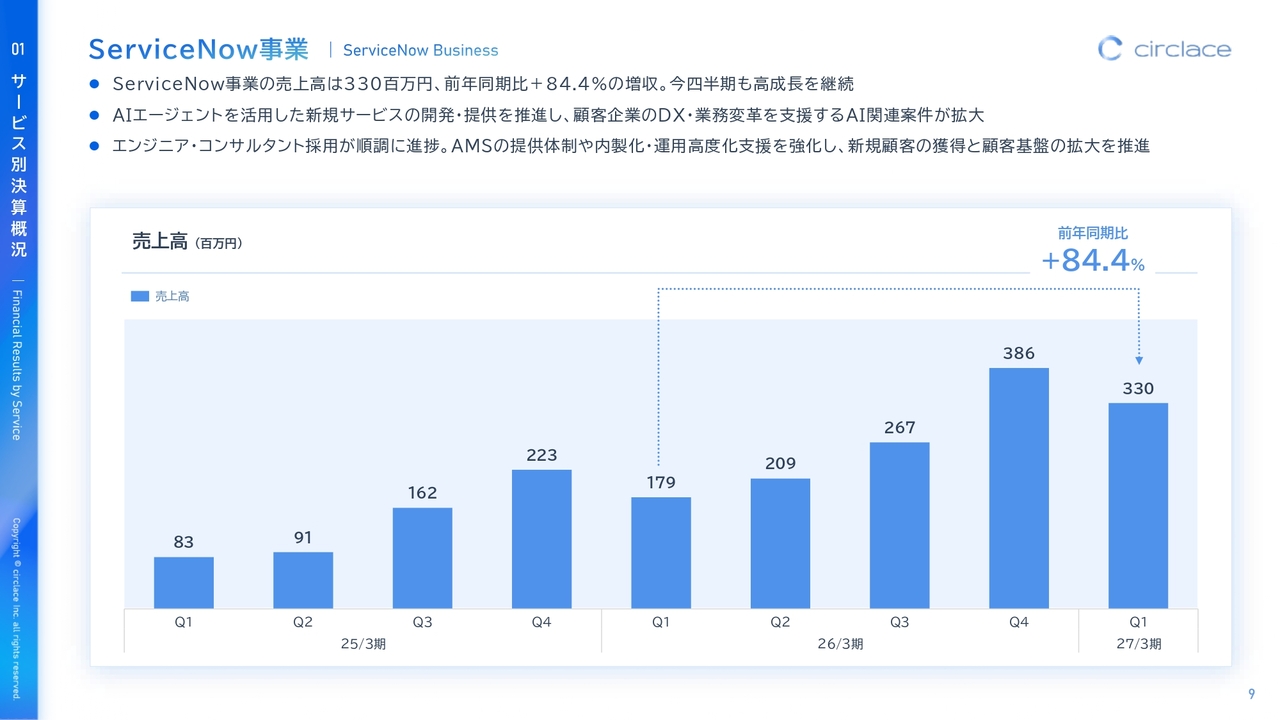This screenshot has height=720, width=1280.
Task: Click the blue 売上高 legend color square
Action: 140,296
